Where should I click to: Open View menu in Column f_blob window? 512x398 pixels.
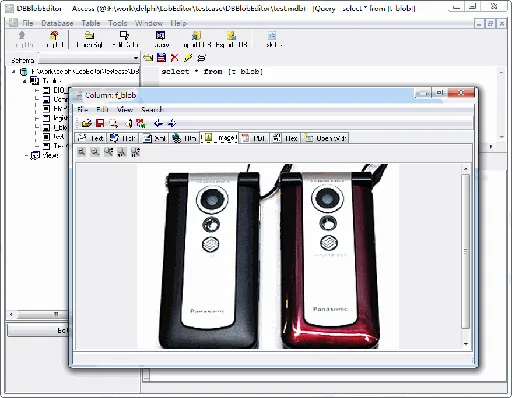pyautogui.click(x=125, y=109)
